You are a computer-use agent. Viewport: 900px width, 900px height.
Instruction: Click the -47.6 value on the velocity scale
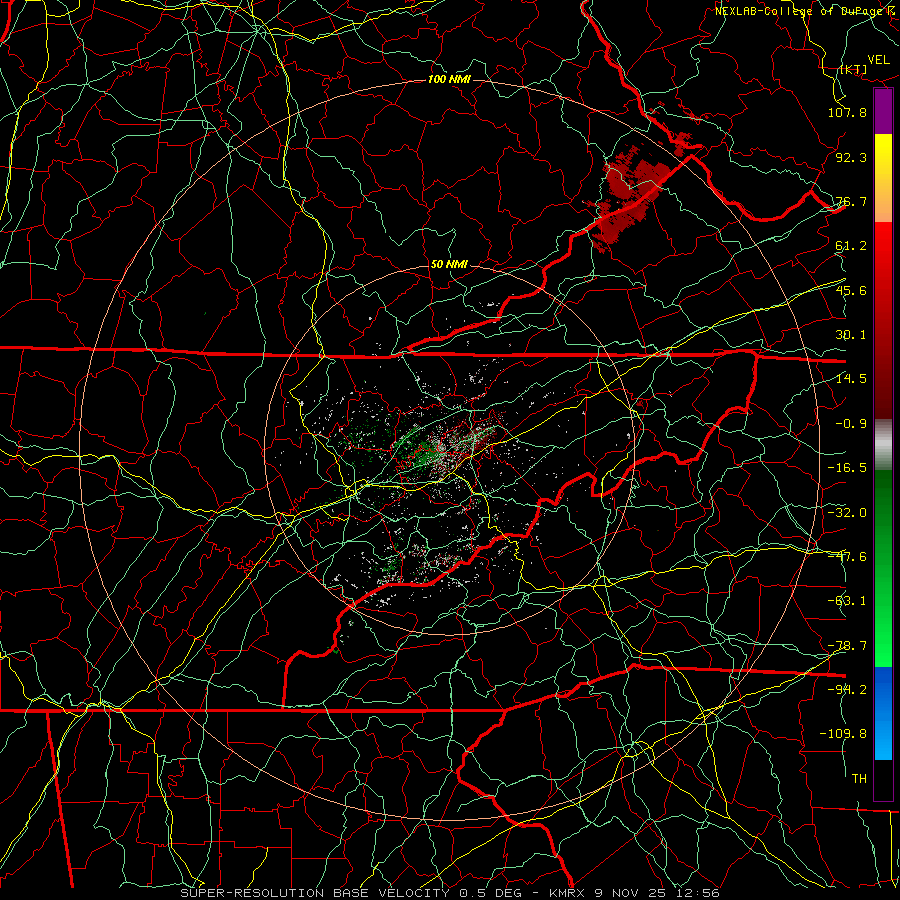(847, 557)
